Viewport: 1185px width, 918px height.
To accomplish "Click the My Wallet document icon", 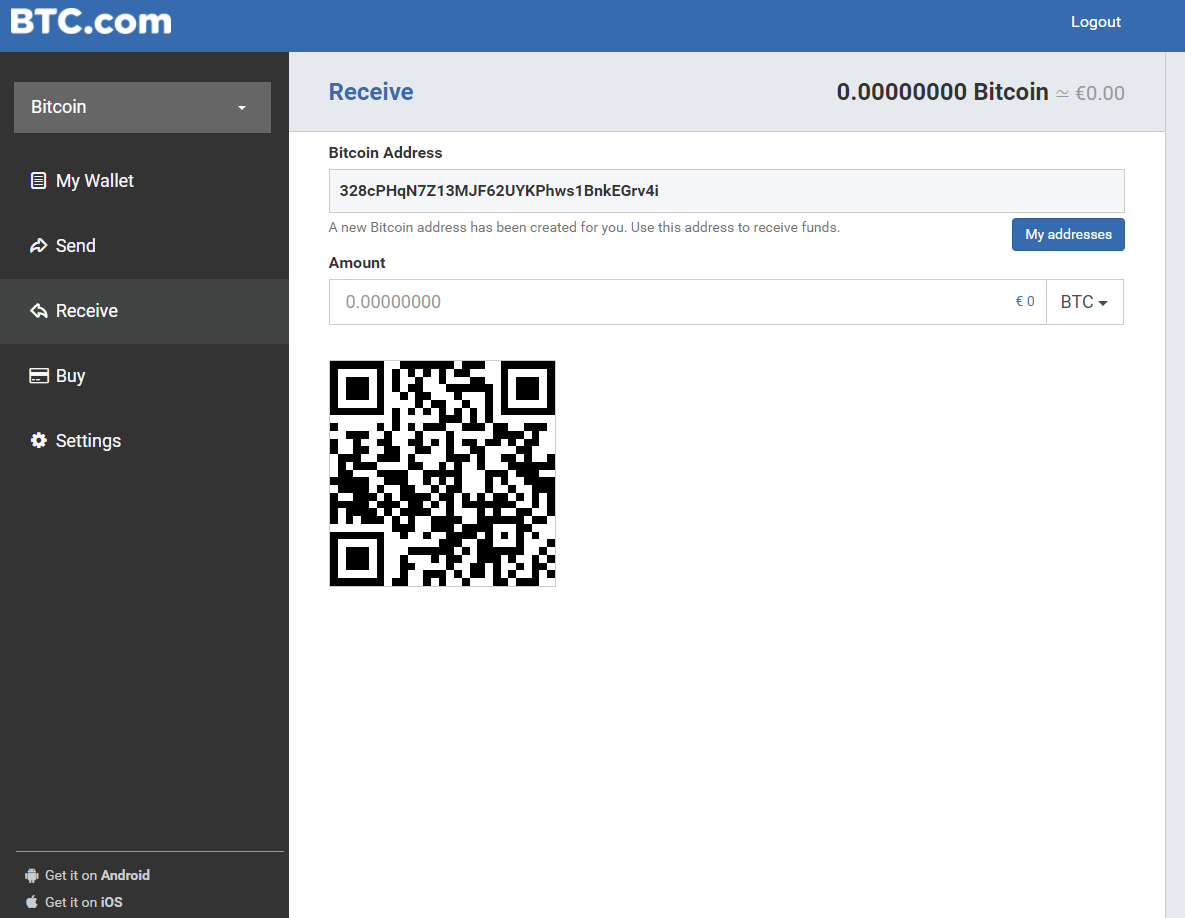I will coord(38,181).
